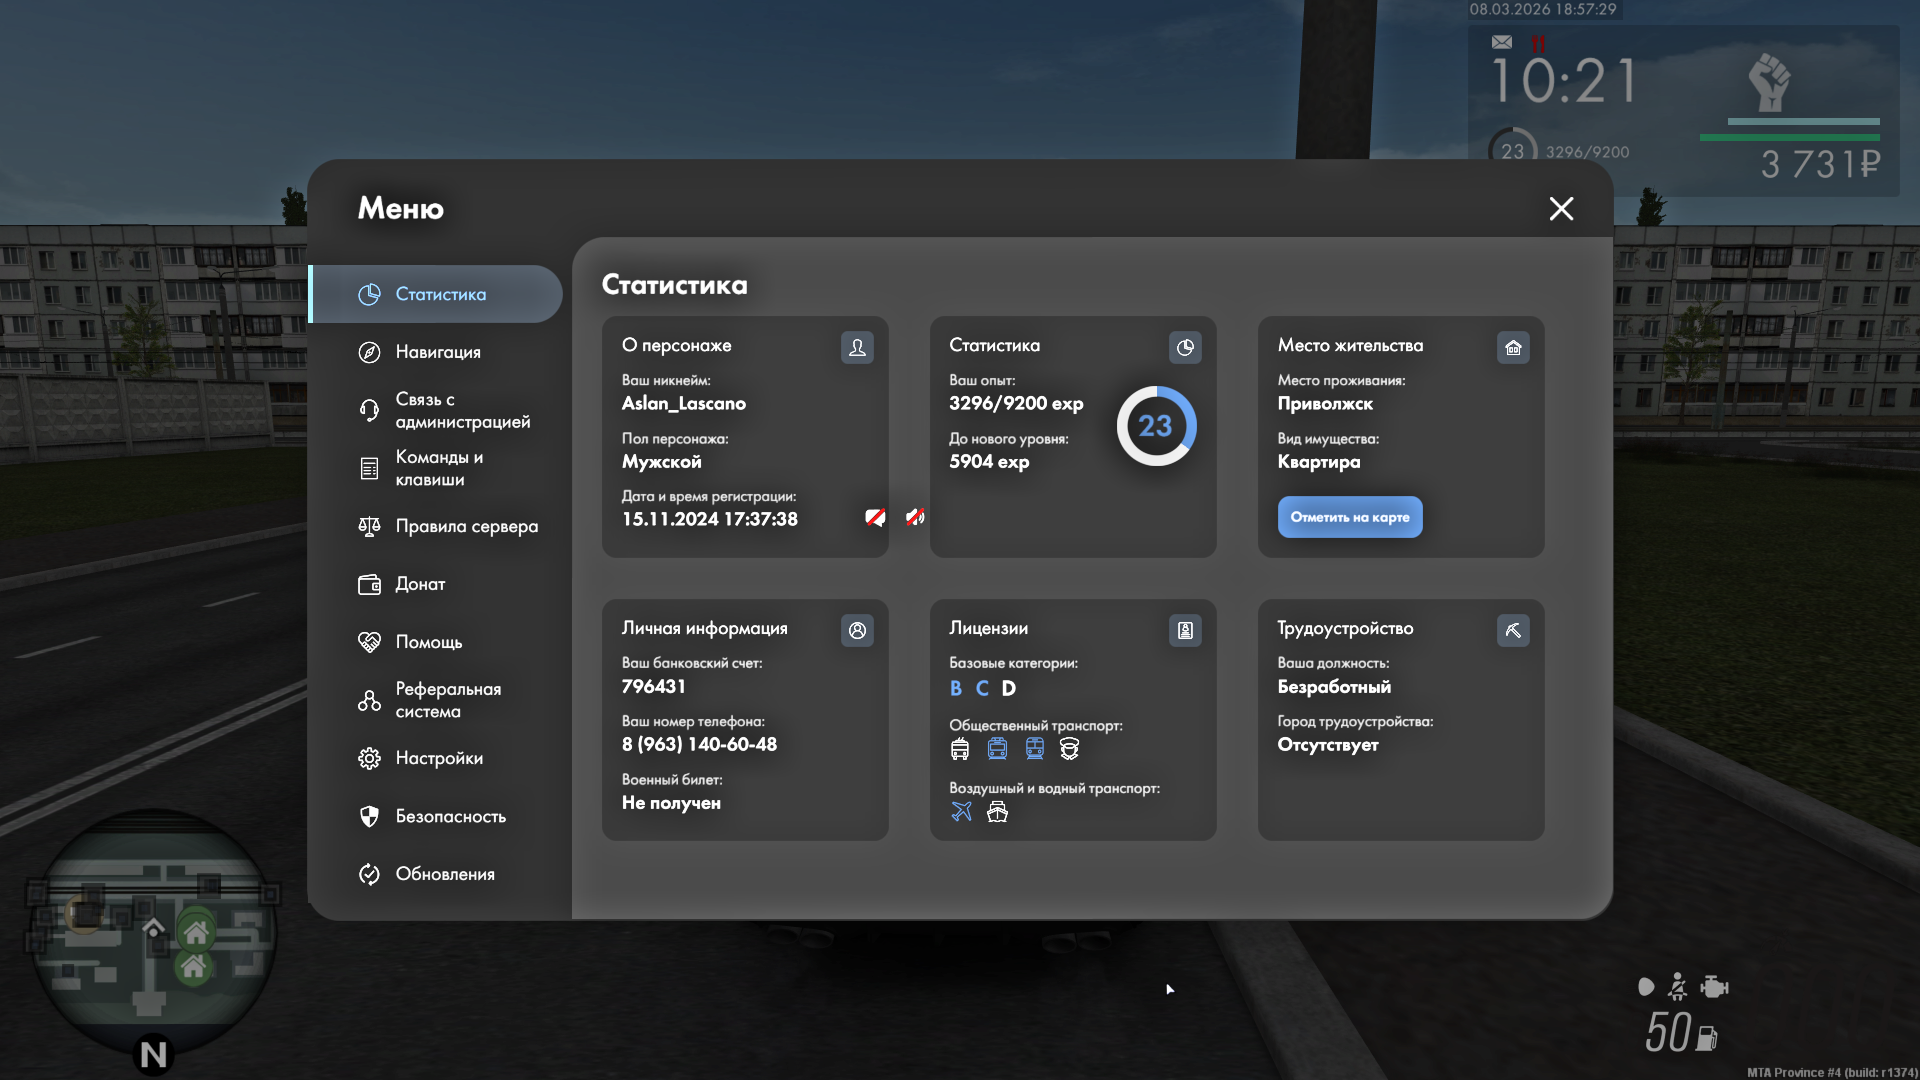The height and width of the screenshot is (1080, 1920).
Task: Click the user icon in Личная информация card
Action: tap(857, 630)
